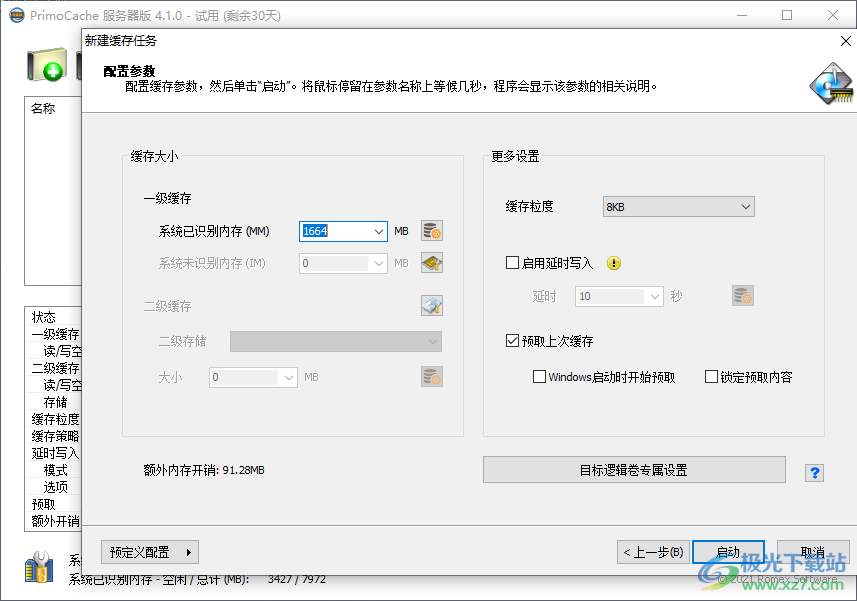Image resolution: width=857 pixels, height=601 pixels.
Task: Click the blue question mark help icon
Action: point(814,473)
